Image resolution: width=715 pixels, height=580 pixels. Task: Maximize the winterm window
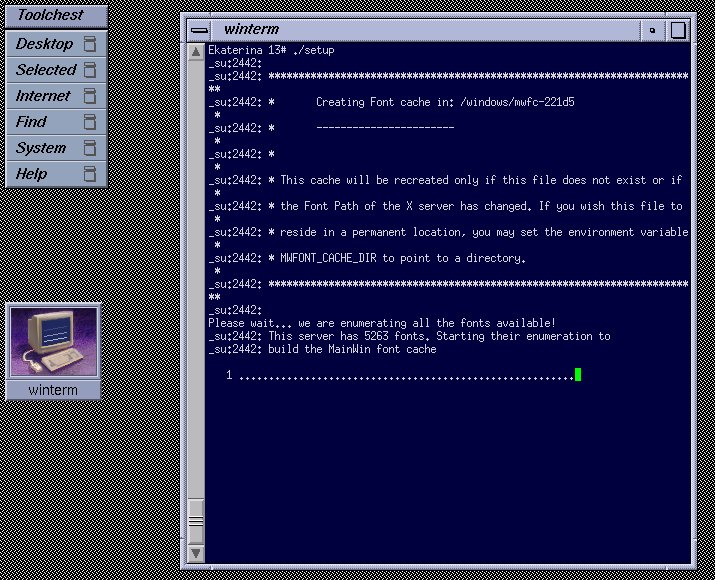(678, 30)
